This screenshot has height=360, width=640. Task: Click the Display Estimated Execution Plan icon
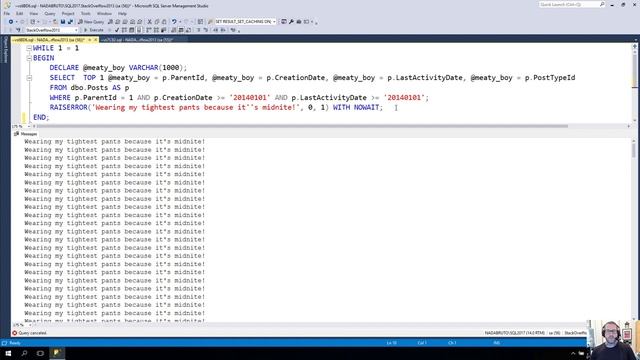[124, 30]
